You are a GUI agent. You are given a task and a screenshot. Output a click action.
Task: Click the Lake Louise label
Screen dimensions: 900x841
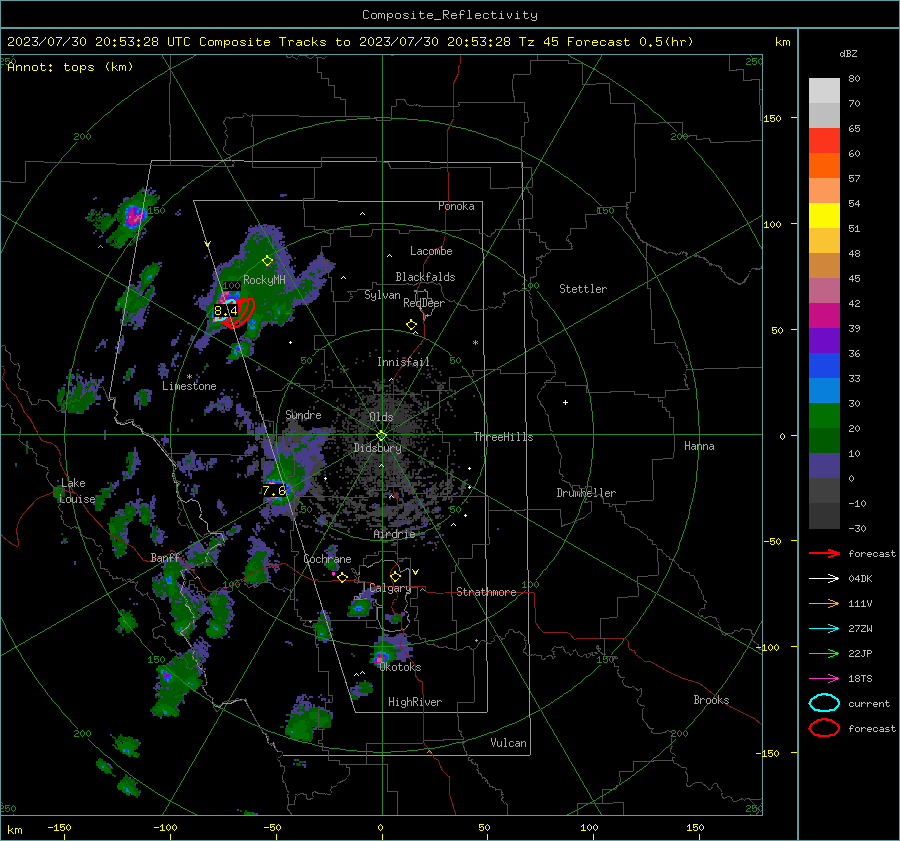pyautogui.click(x=77, y=491)
